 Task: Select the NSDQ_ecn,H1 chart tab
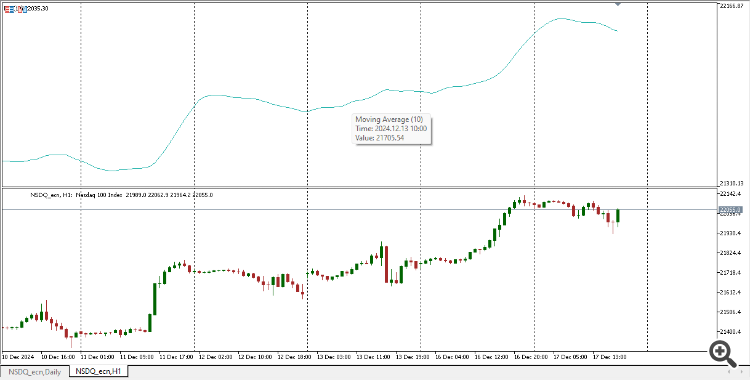[x=99, y=371]
